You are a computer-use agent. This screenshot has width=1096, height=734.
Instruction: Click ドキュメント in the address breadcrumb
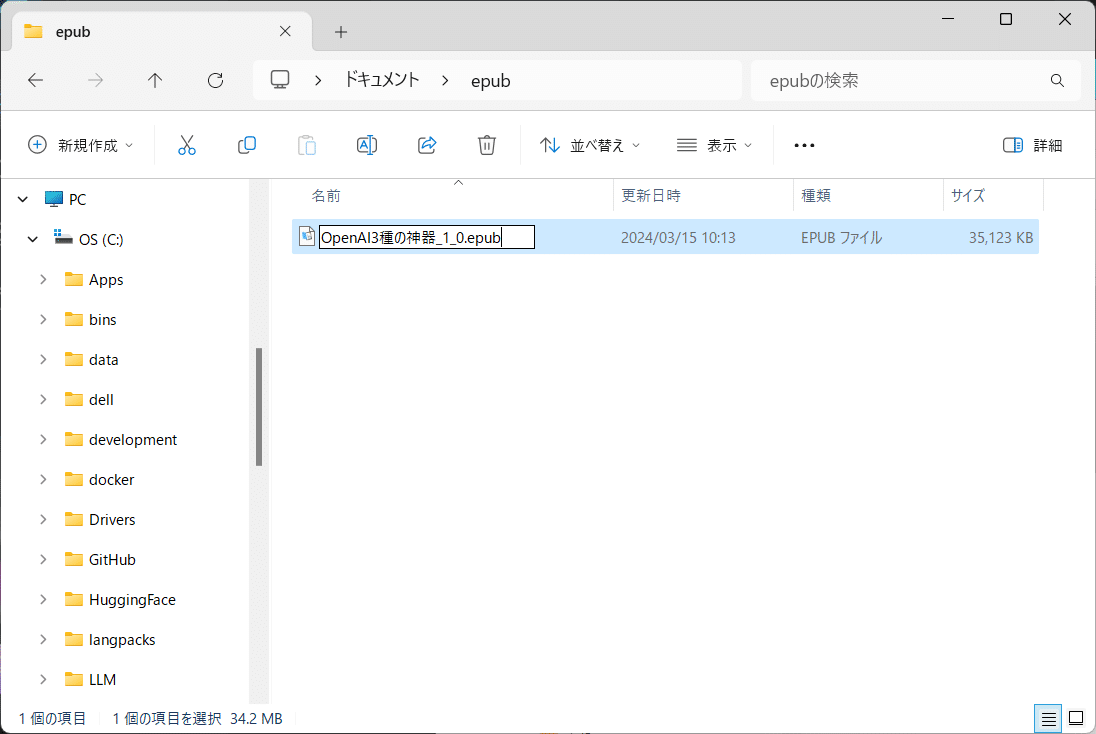pyautogui.click(x=382, y=80)
